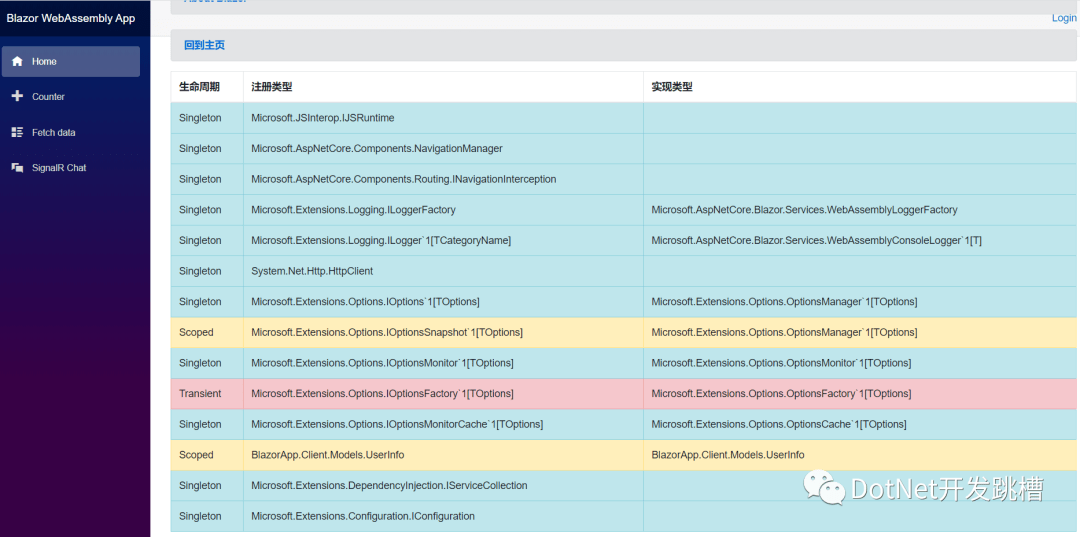Select the SignalR Chat menu label
The image size is (1080, 537).
(x=59, y=168)
